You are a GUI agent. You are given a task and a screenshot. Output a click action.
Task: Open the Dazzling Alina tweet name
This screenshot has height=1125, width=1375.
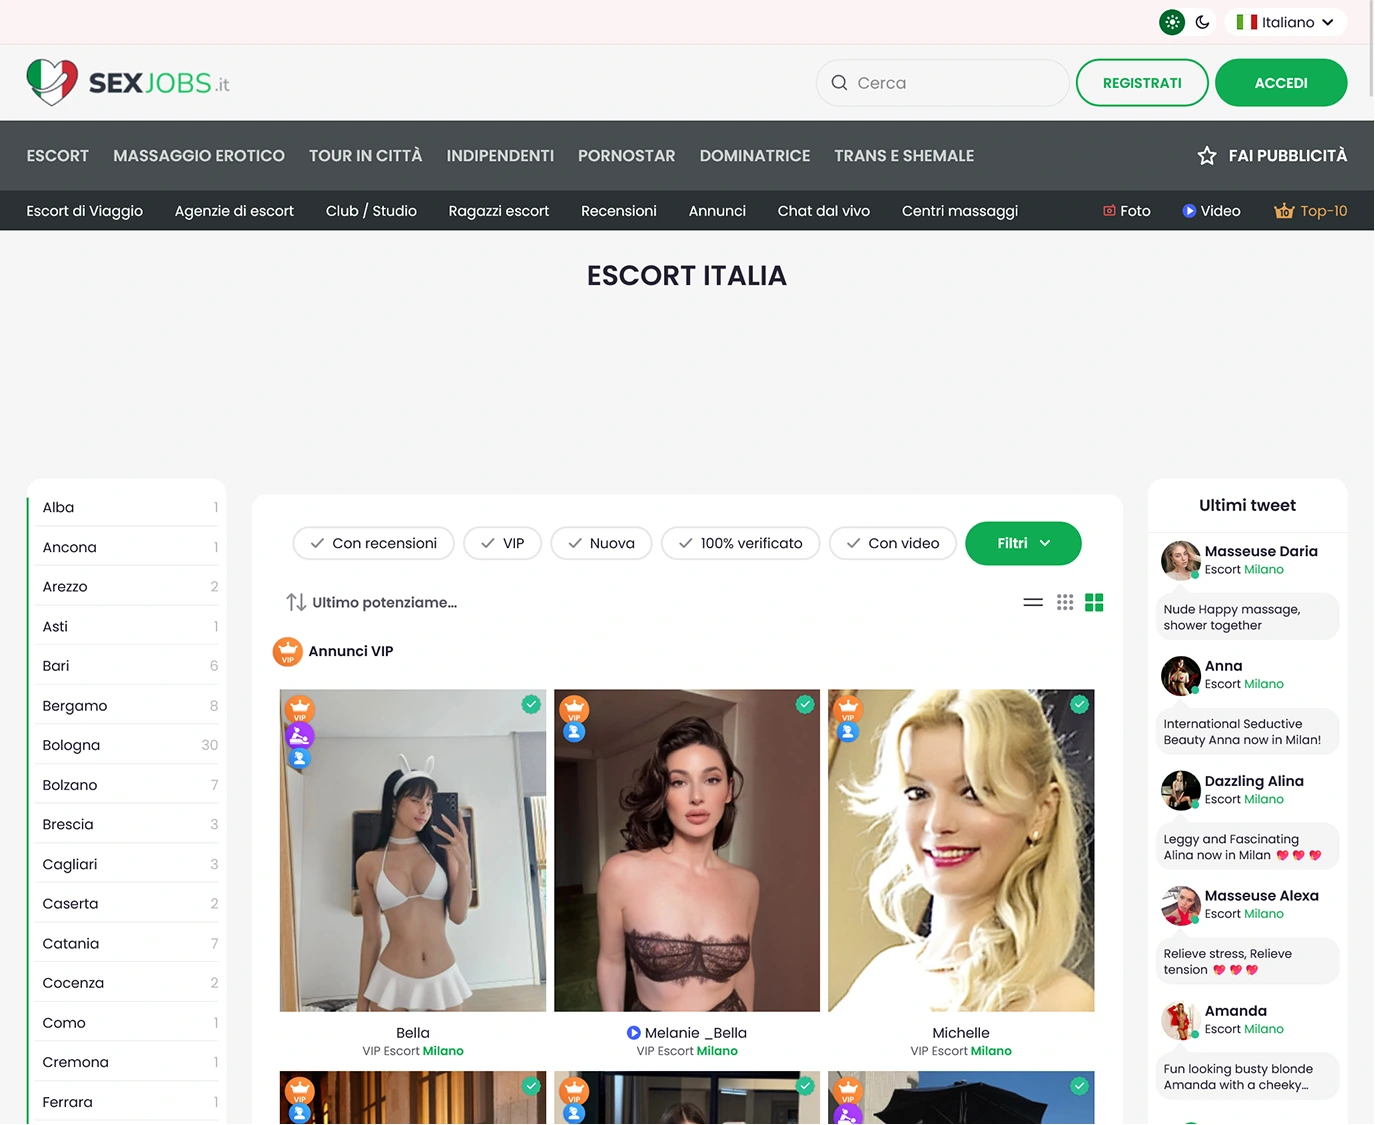tap(1254, 781)
